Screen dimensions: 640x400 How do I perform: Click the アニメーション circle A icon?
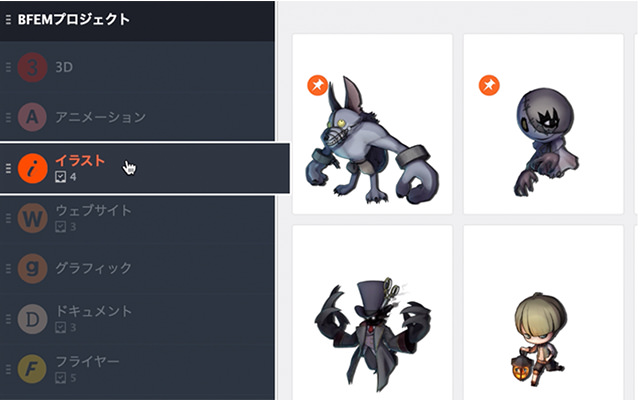[32, 117]
